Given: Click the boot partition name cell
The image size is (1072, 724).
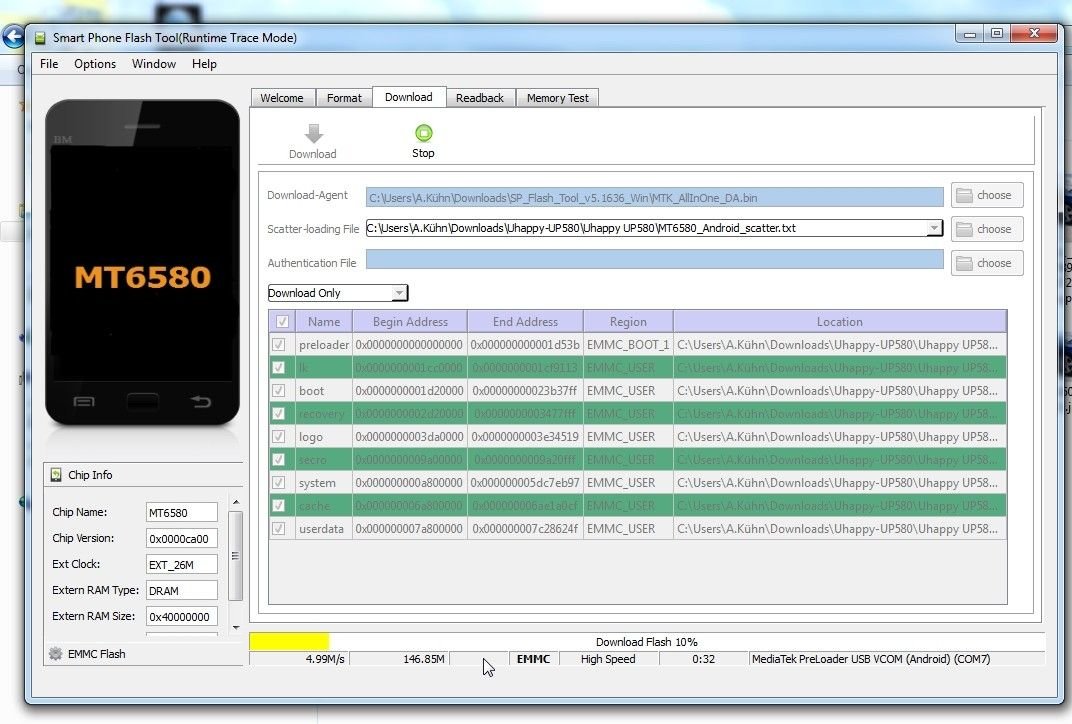Looking at the screenshot, I should click(x=323, y=390).
